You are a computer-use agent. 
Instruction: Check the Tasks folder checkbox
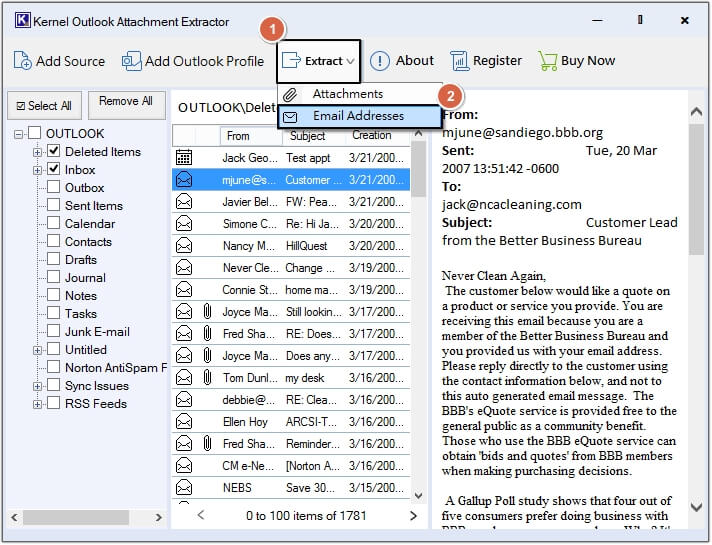pos(54,313)
